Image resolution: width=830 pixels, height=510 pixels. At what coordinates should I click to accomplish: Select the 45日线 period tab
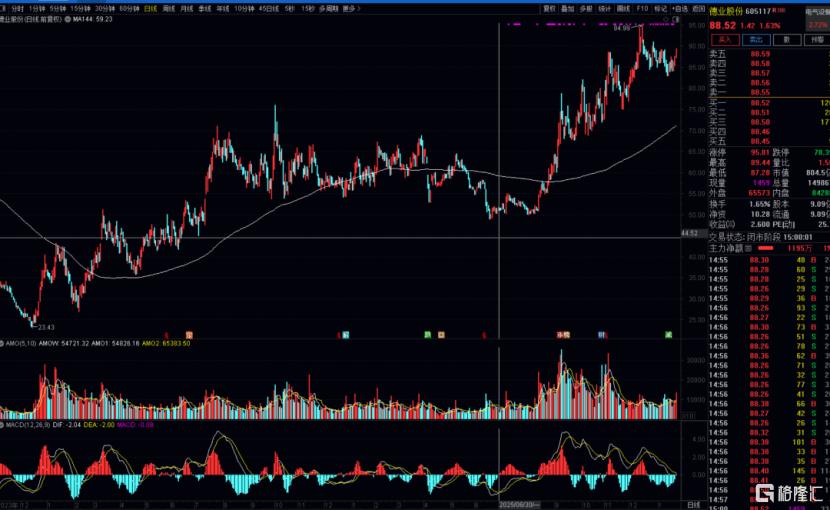click(268, 9)
